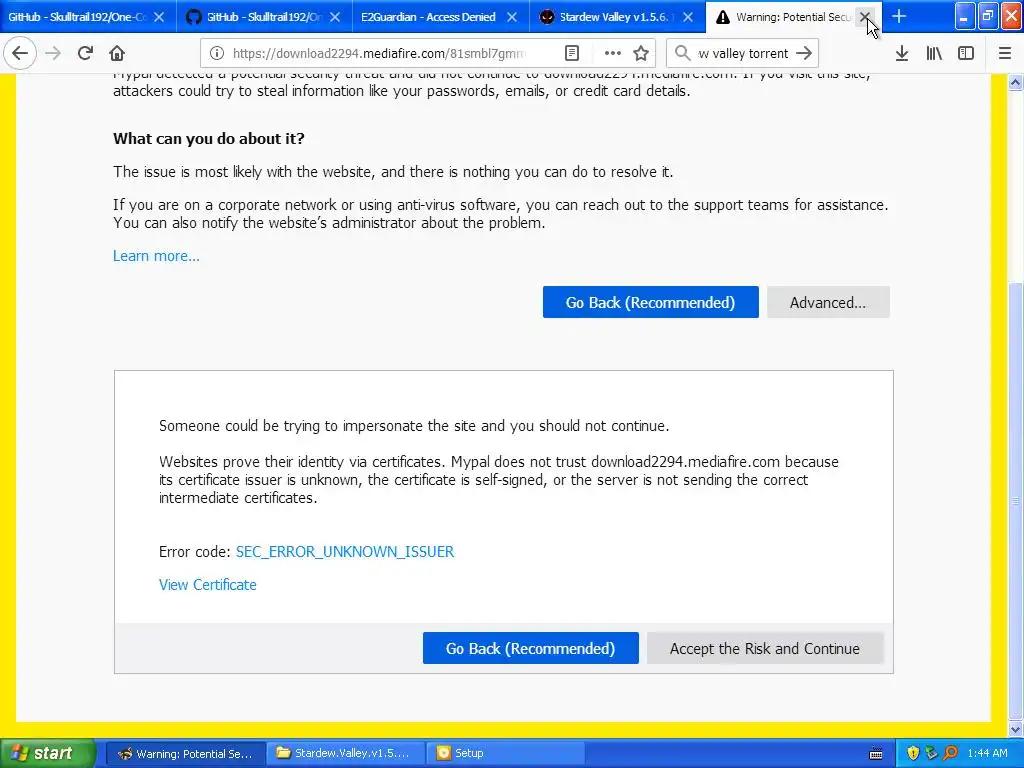Image resolution: width=1024 pixels, height=768 pixels.
Task: Click the page scrollbar up arrow
Action: tap(1015, 82)
